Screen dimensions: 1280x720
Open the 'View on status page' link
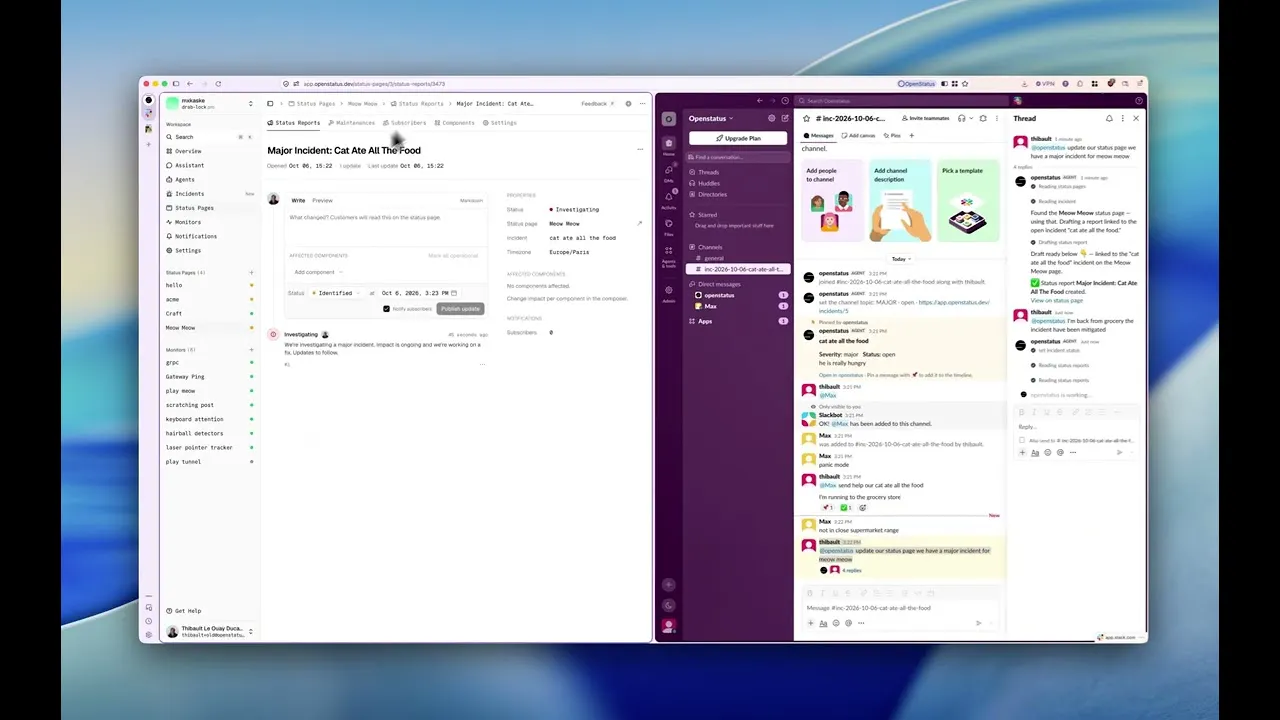click(1057, 300)
